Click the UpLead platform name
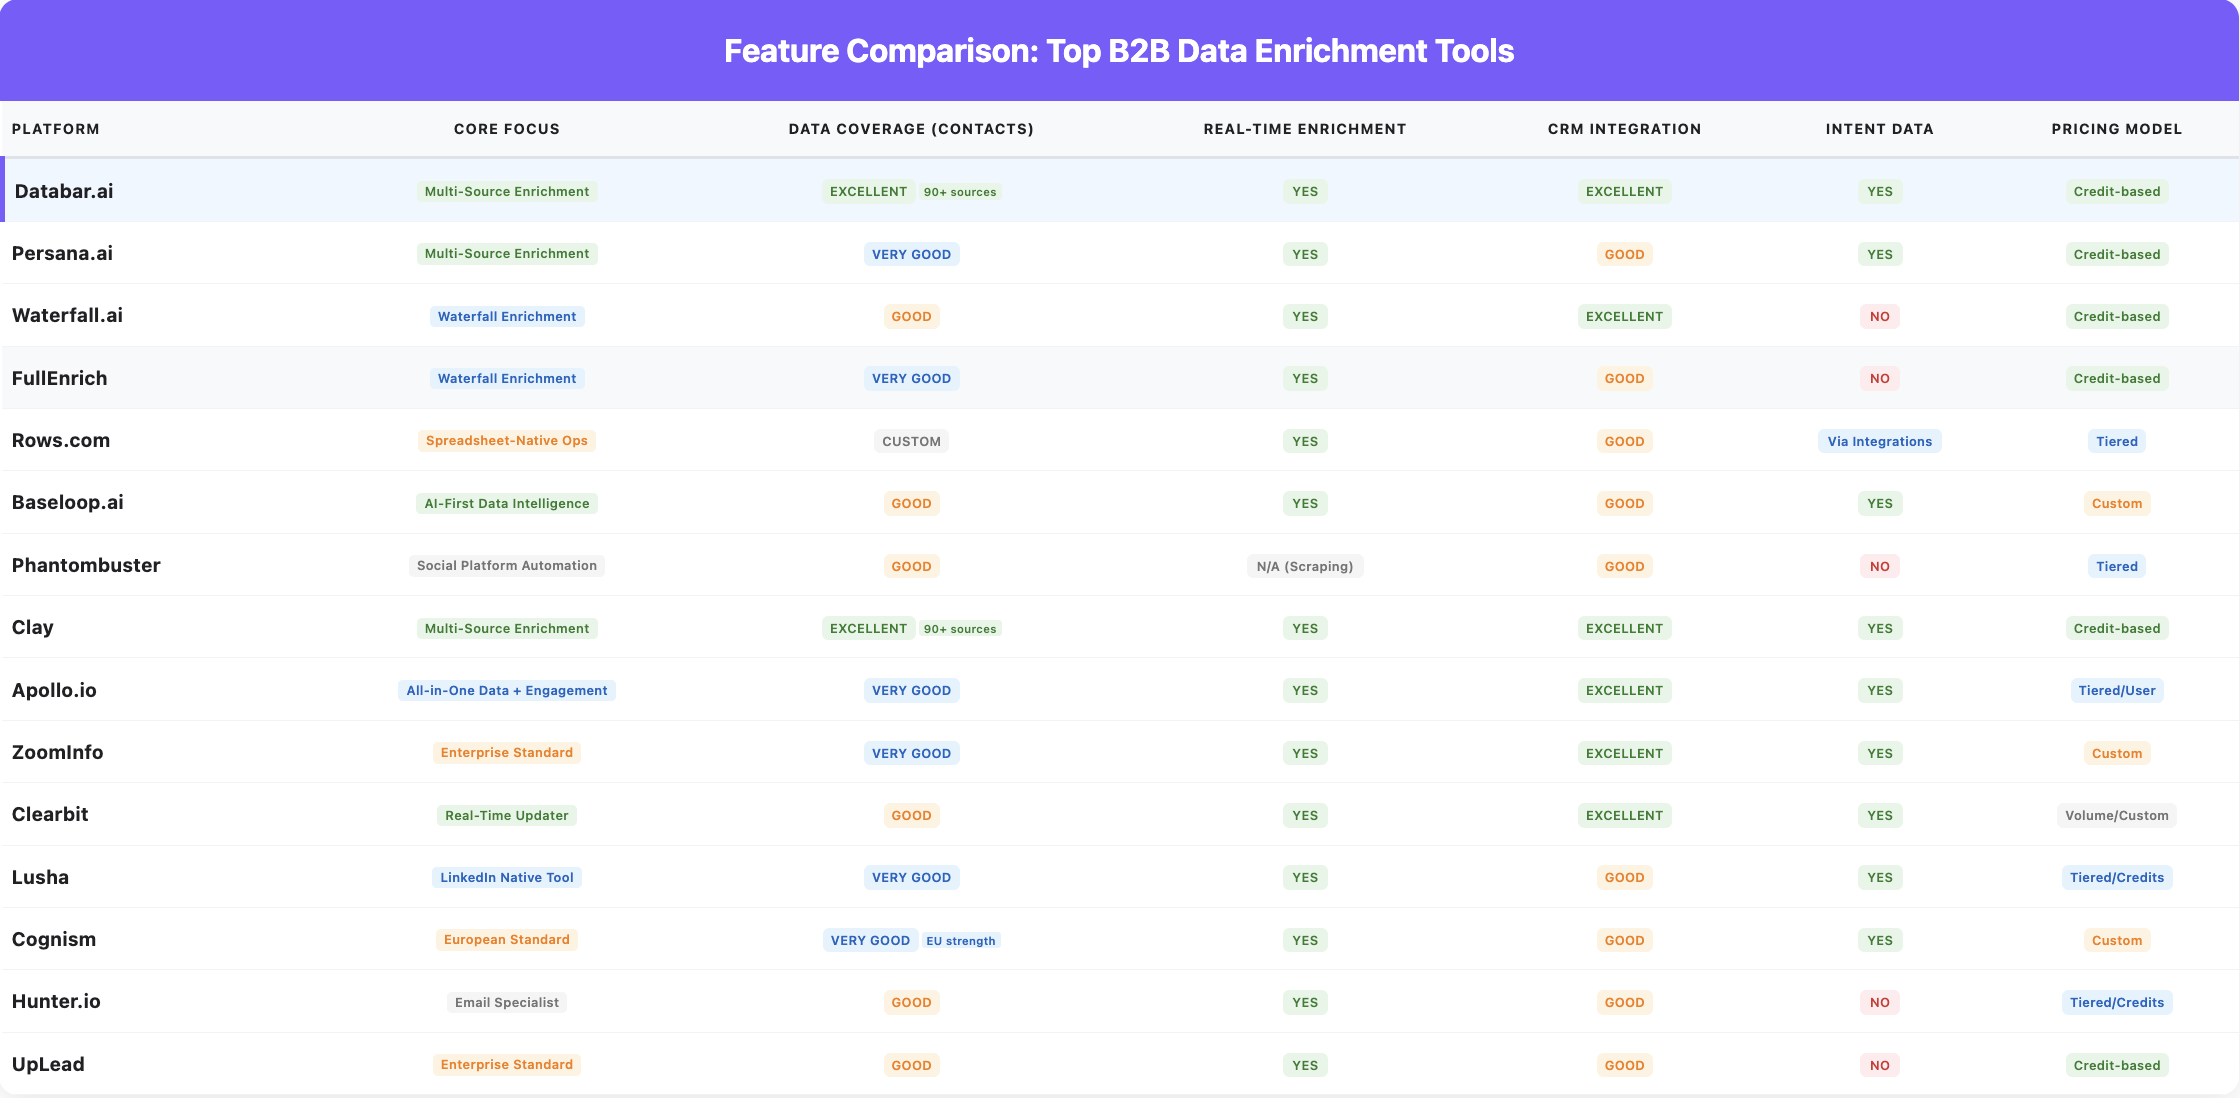Image resolution: width=2240 pixels, height=1098 pixels. tap(48, 1064)
